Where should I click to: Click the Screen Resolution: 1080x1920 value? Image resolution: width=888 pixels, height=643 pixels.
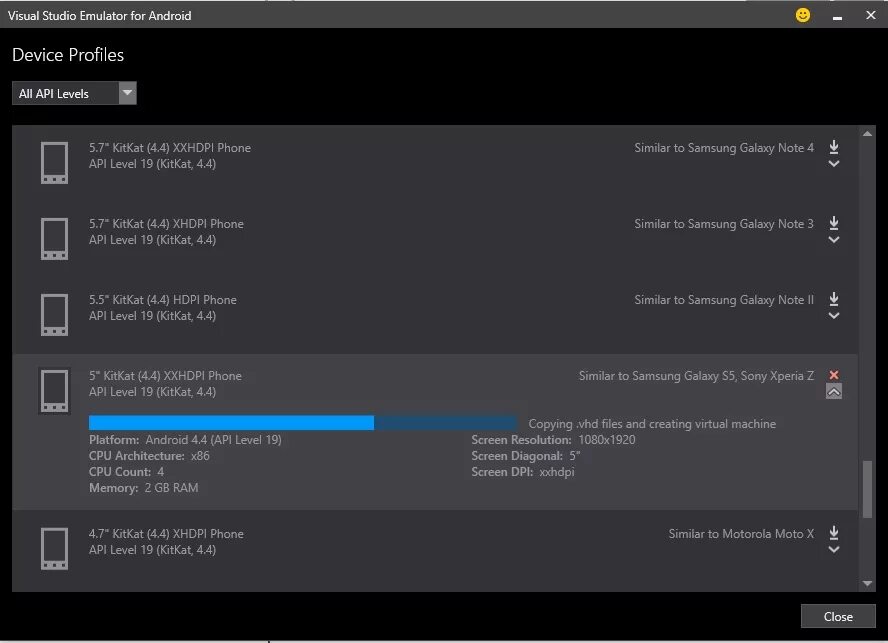pyautogui.click(x=607, y=440)
